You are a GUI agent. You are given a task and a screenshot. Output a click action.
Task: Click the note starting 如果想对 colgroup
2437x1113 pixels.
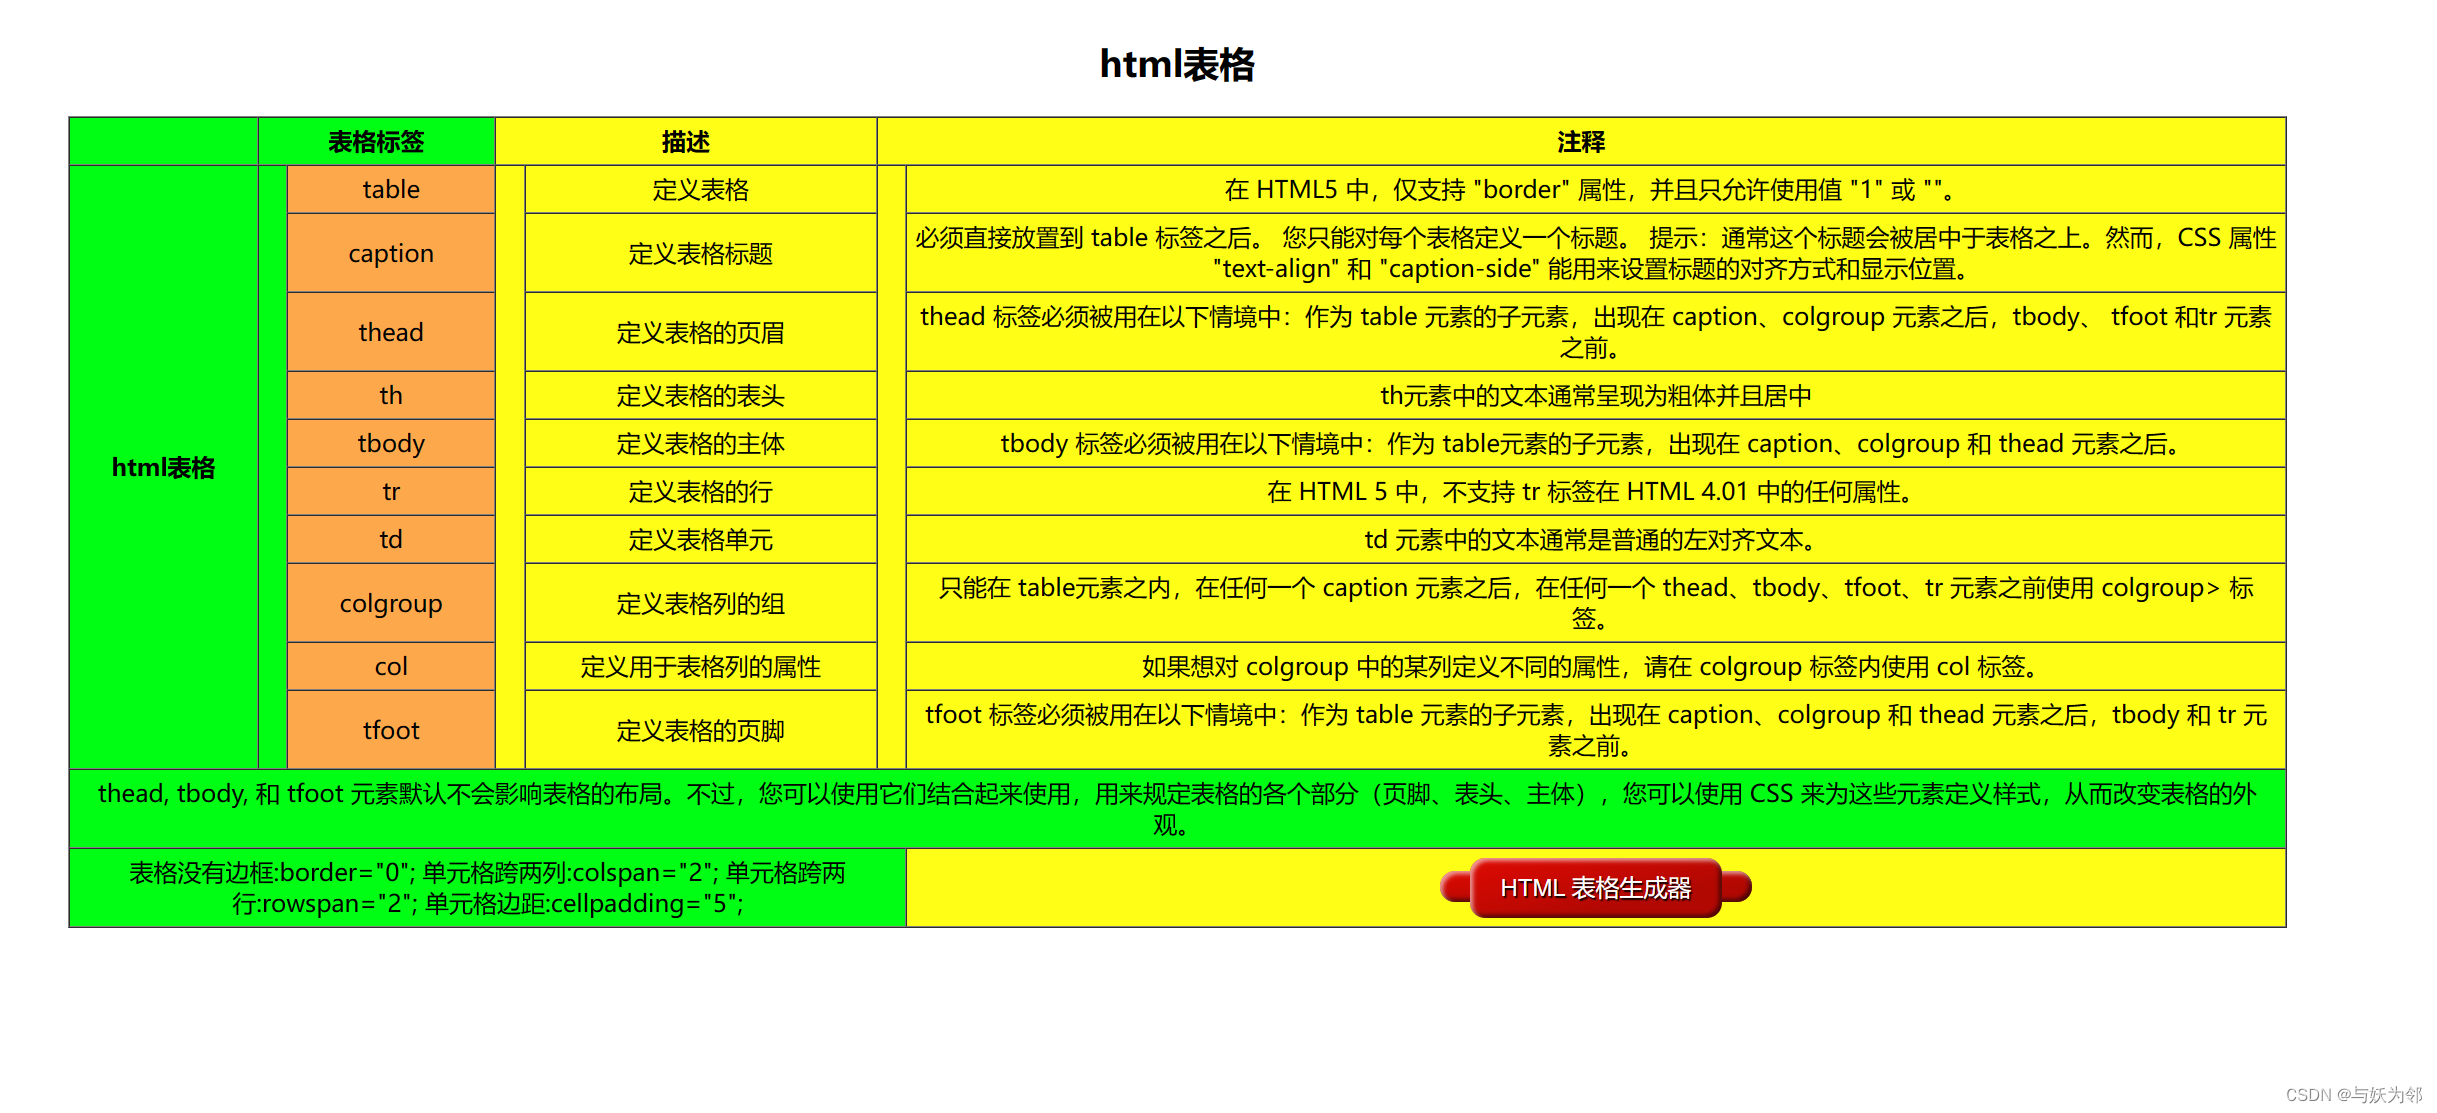click(x=1596, y=666)
